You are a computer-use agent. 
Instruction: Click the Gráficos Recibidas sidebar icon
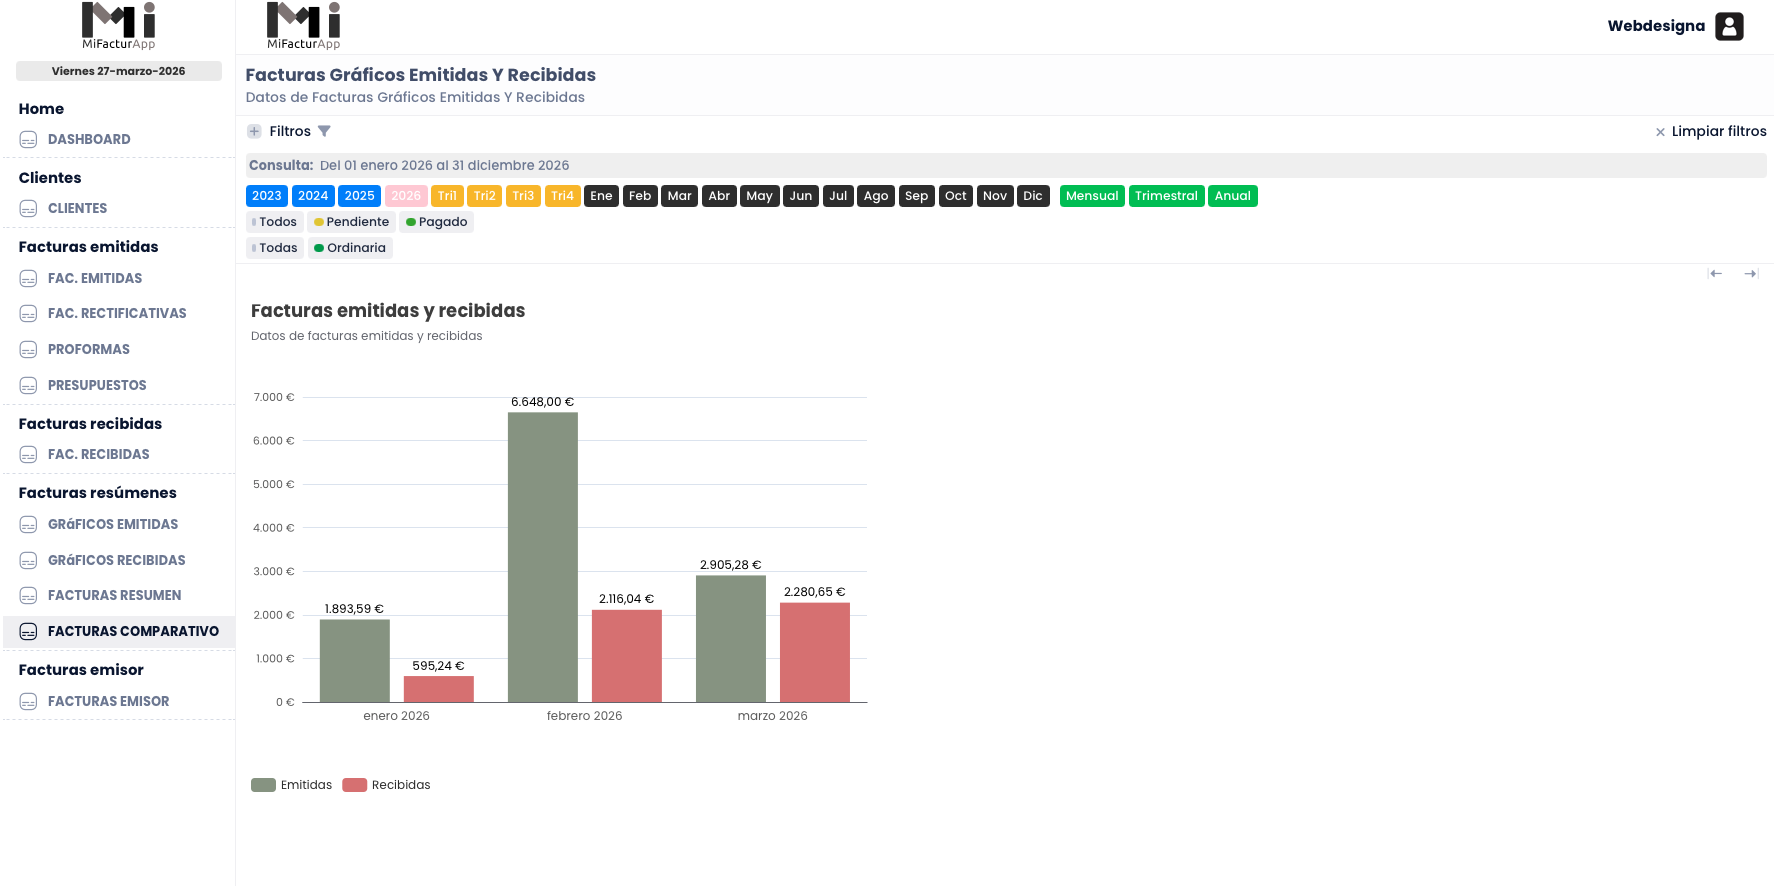(28, 561)
